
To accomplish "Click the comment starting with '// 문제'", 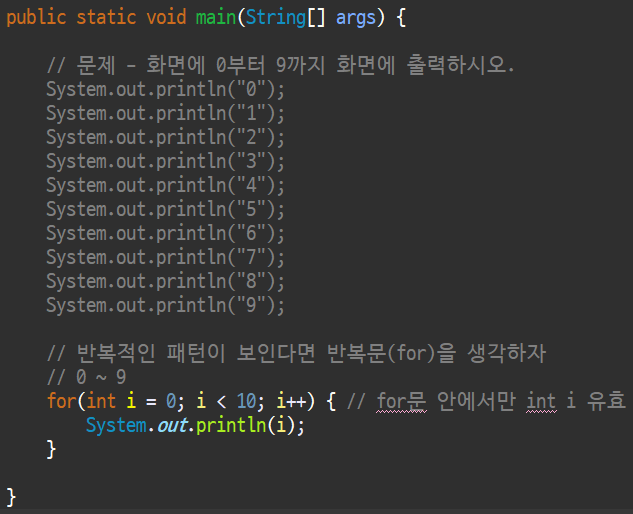I will pos(281,65).
